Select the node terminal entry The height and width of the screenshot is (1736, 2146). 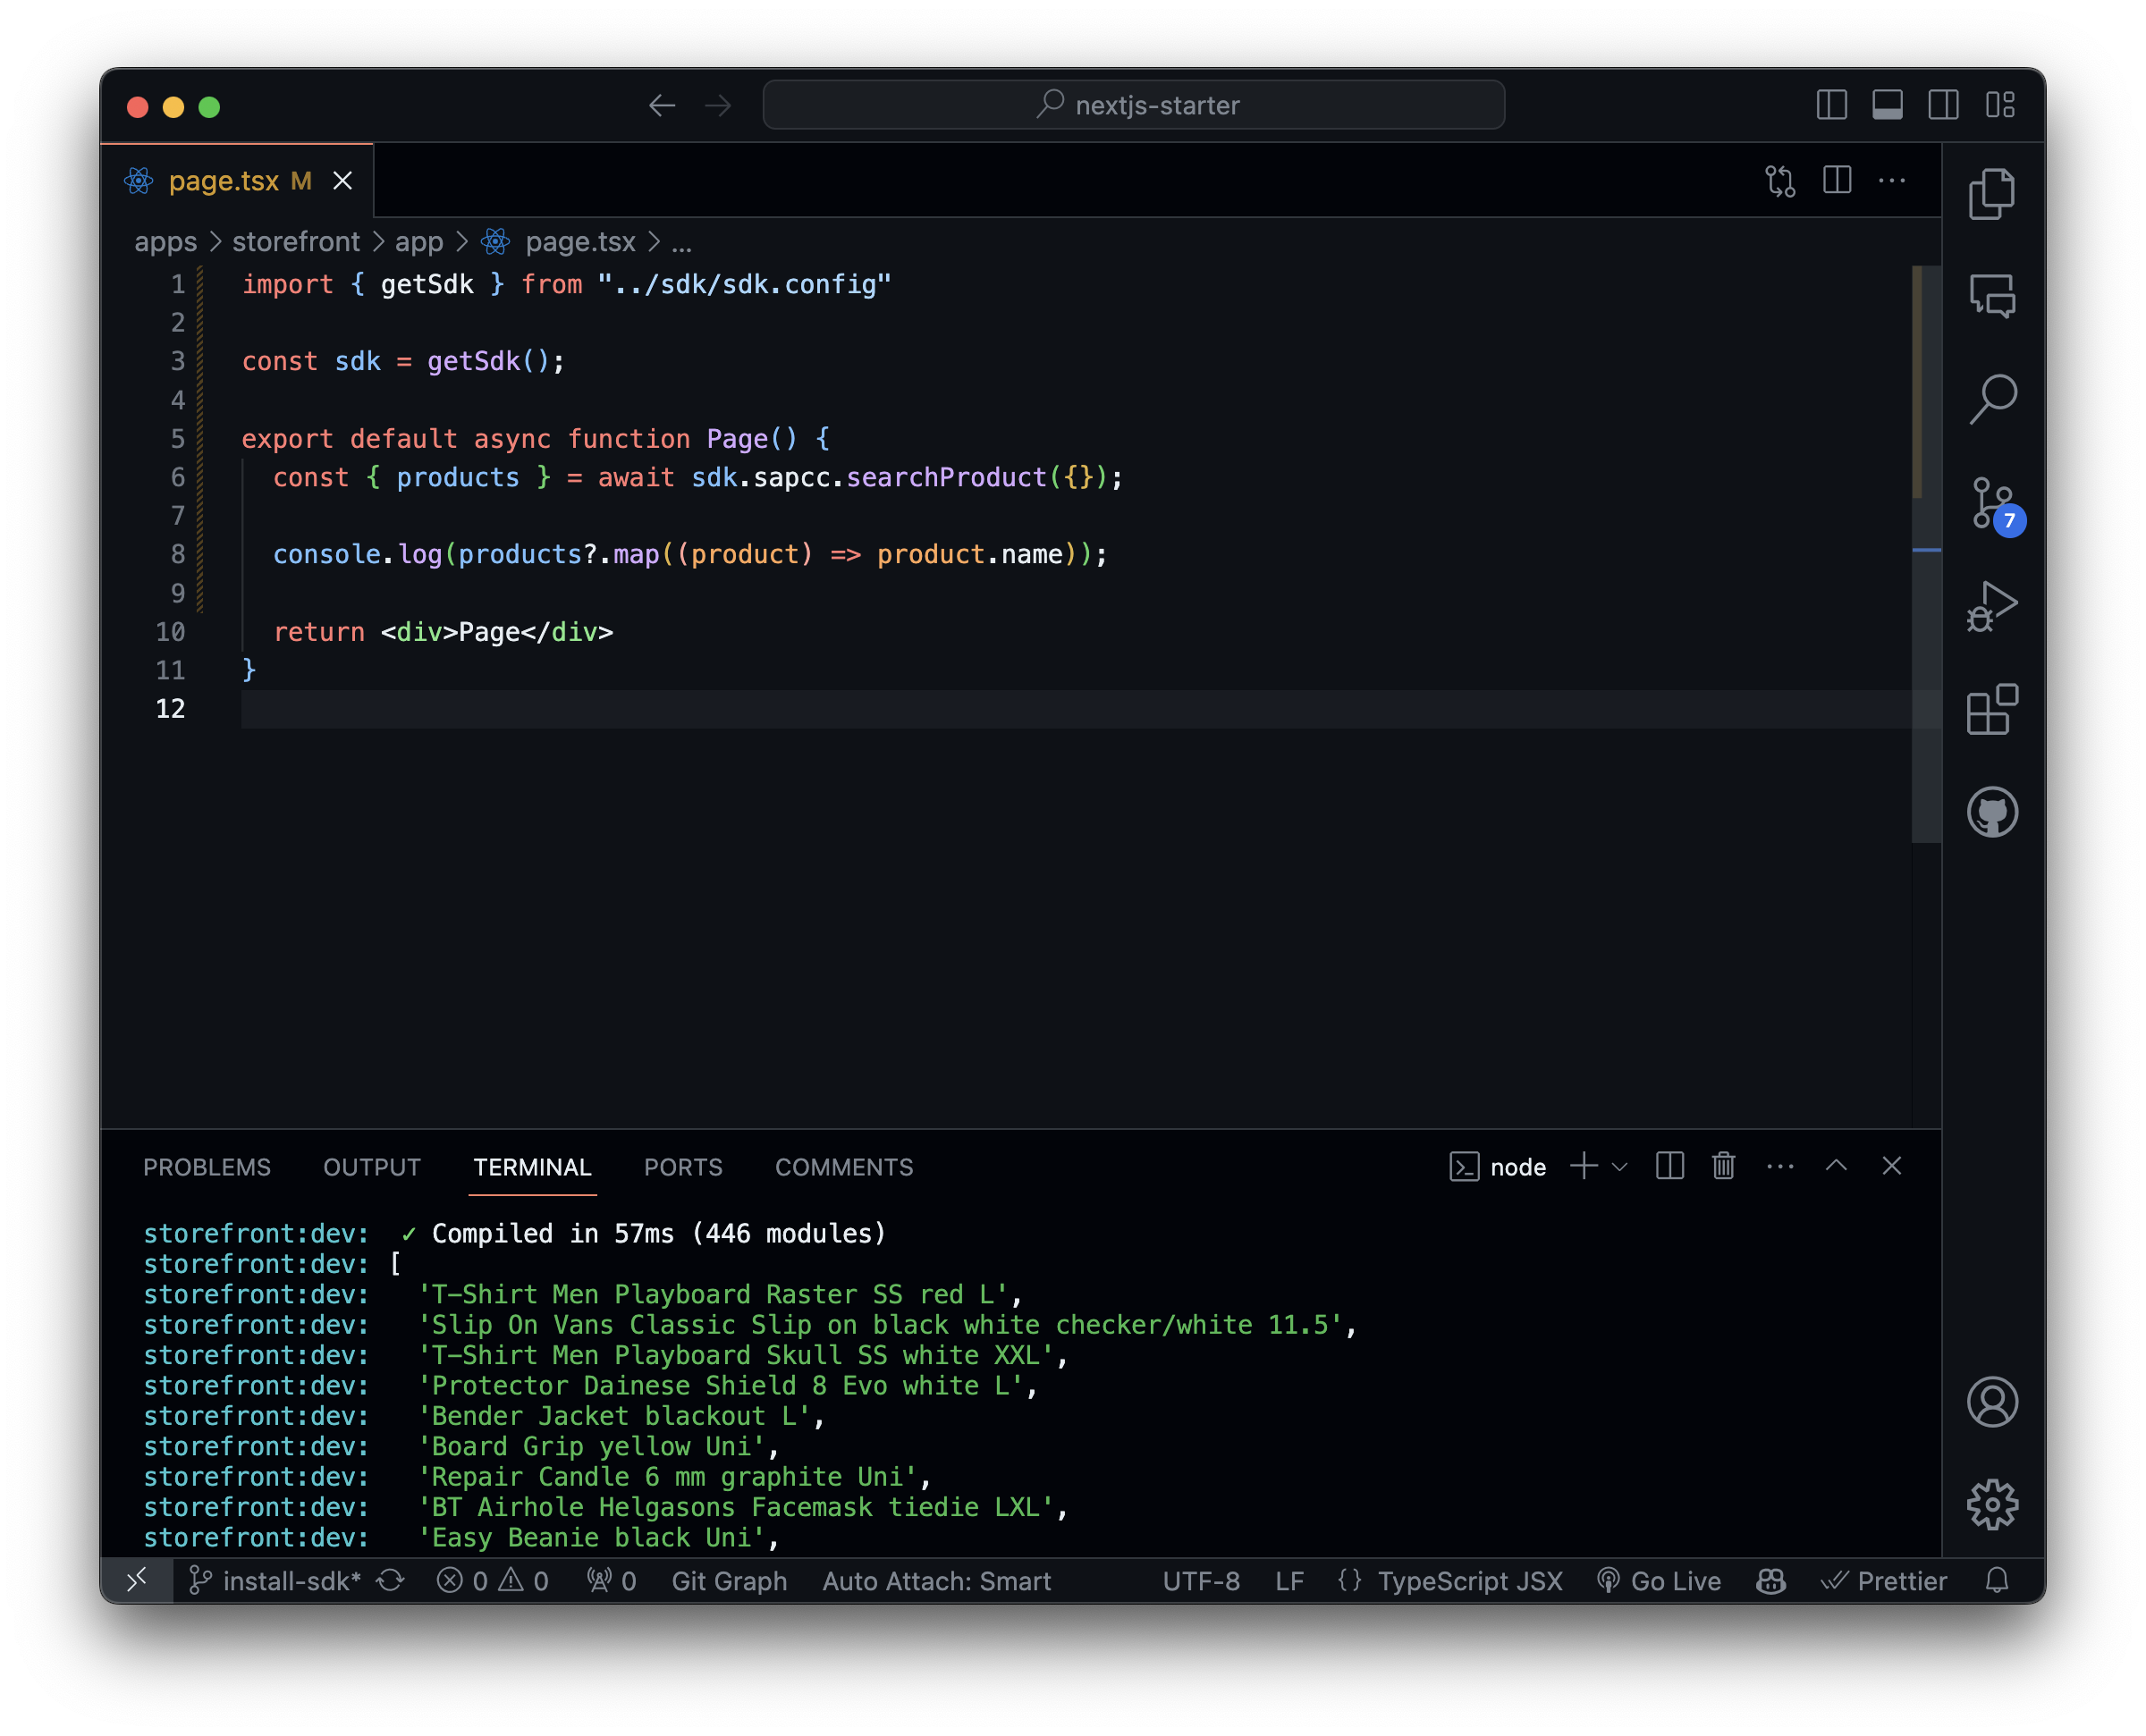1497,1167
